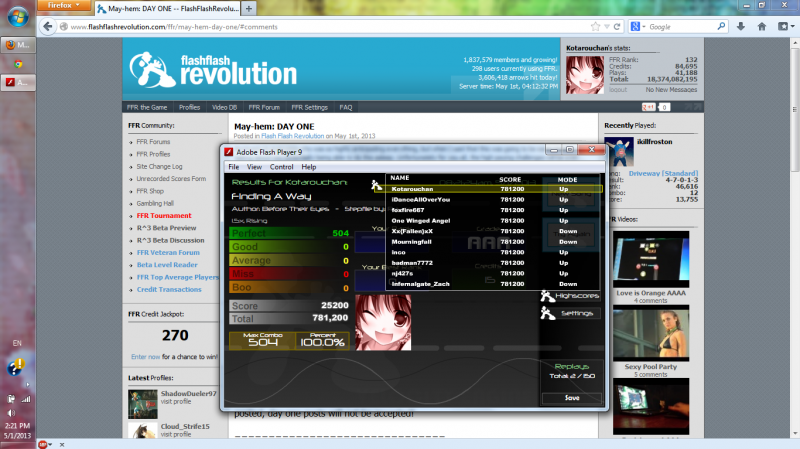Open Gambling Hall link

[155, 203]
